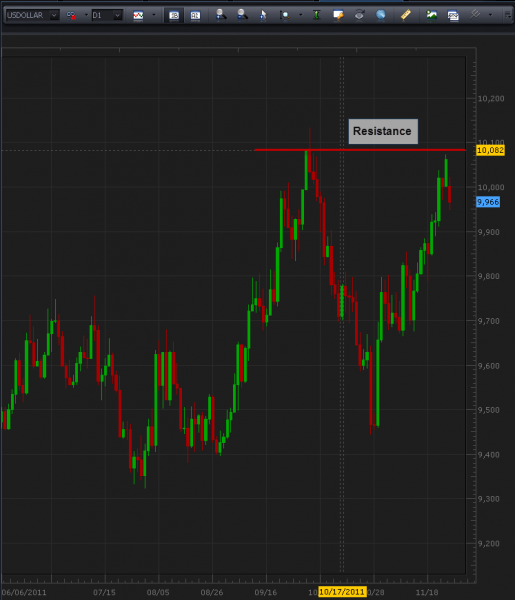Select the cursor pointer tool
The height and width of the screenshot is (600, 515).
263,15
